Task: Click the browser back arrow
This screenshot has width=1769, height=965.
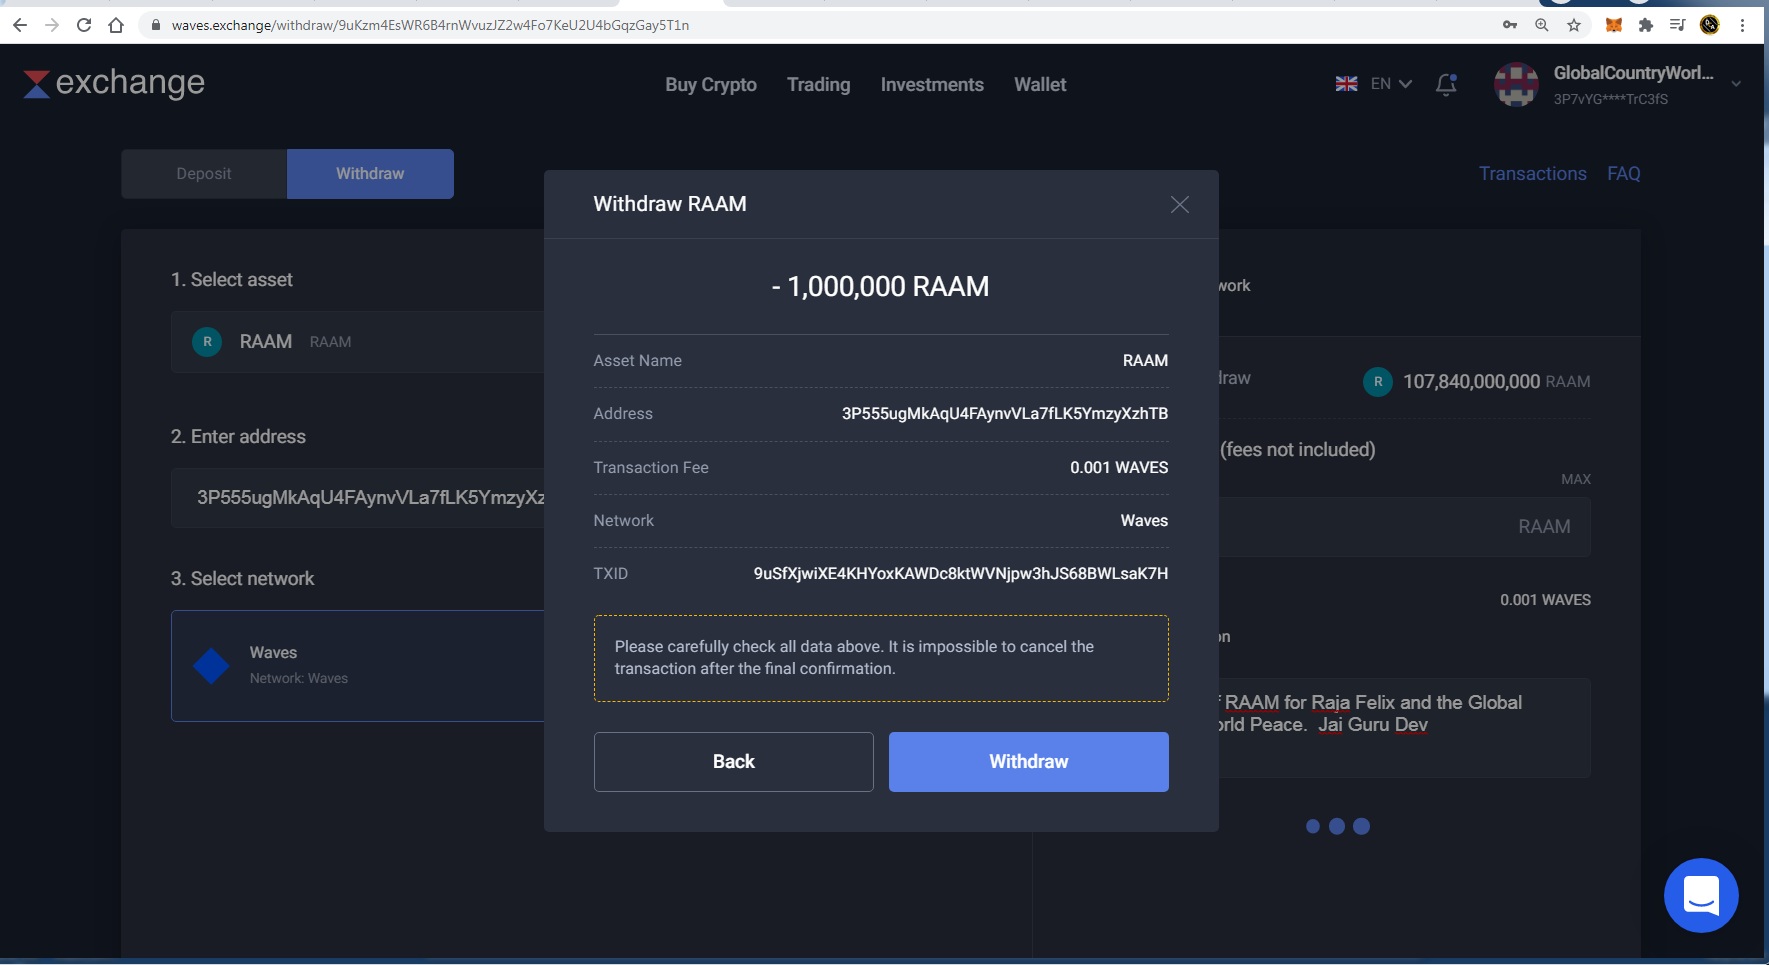Action: pos(20,25)
